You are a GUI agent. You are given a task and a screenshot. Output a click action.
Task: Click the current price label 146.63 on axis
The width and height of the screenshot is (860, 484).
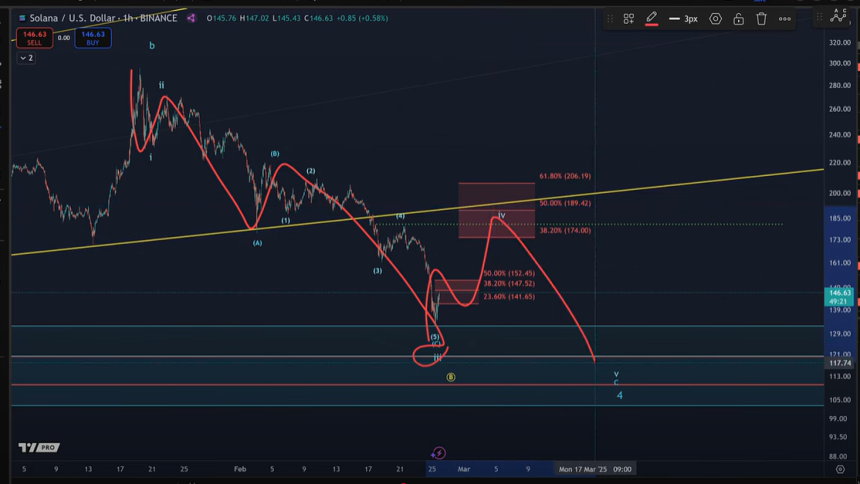coord(838,292)
